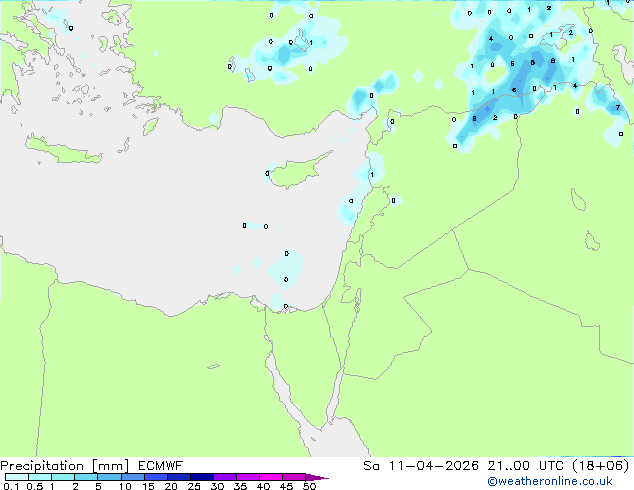Click the 'ECMWF' model label
Screen dimensions: 634x490
pos(161,466)
